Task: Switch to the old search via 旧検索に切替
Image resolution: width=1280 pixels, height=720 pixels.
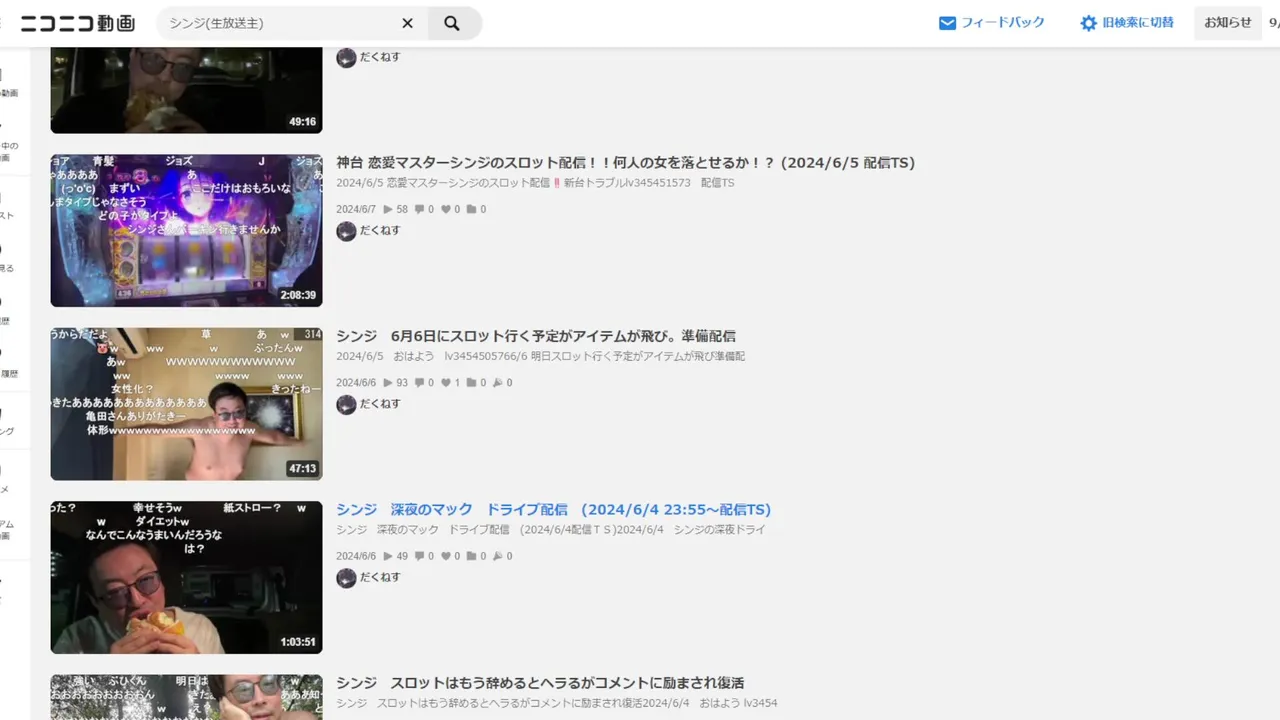Action: coord(1138,23)
